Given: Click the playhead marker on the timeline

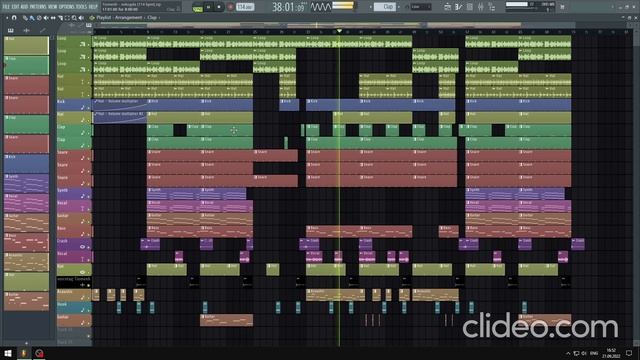Looking at the screenshot, I should point(339,31).
